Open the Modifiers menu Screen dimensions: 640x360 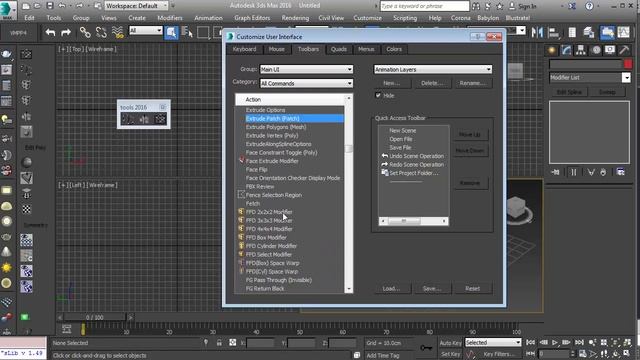coord(170,18)
